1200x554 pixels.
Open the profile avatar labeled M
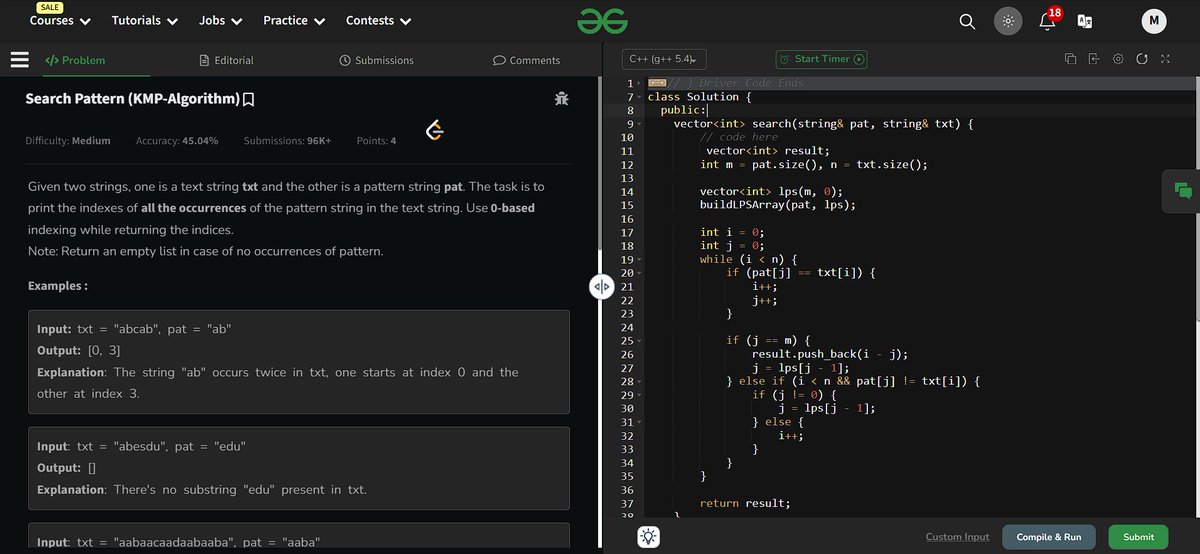[x=1155, y=21]
